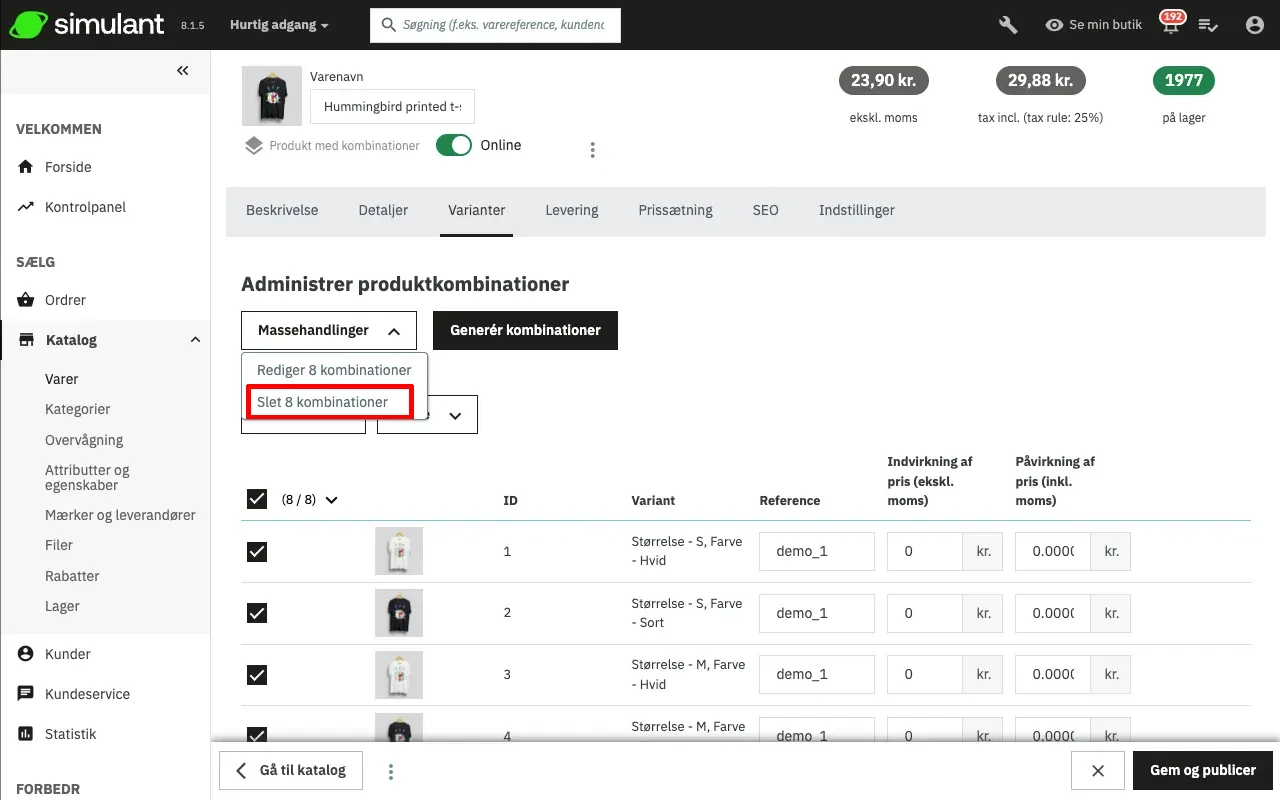1280x800 pixels.
Task: Switch to the Prissætning tab
Action: pos(675,210)
